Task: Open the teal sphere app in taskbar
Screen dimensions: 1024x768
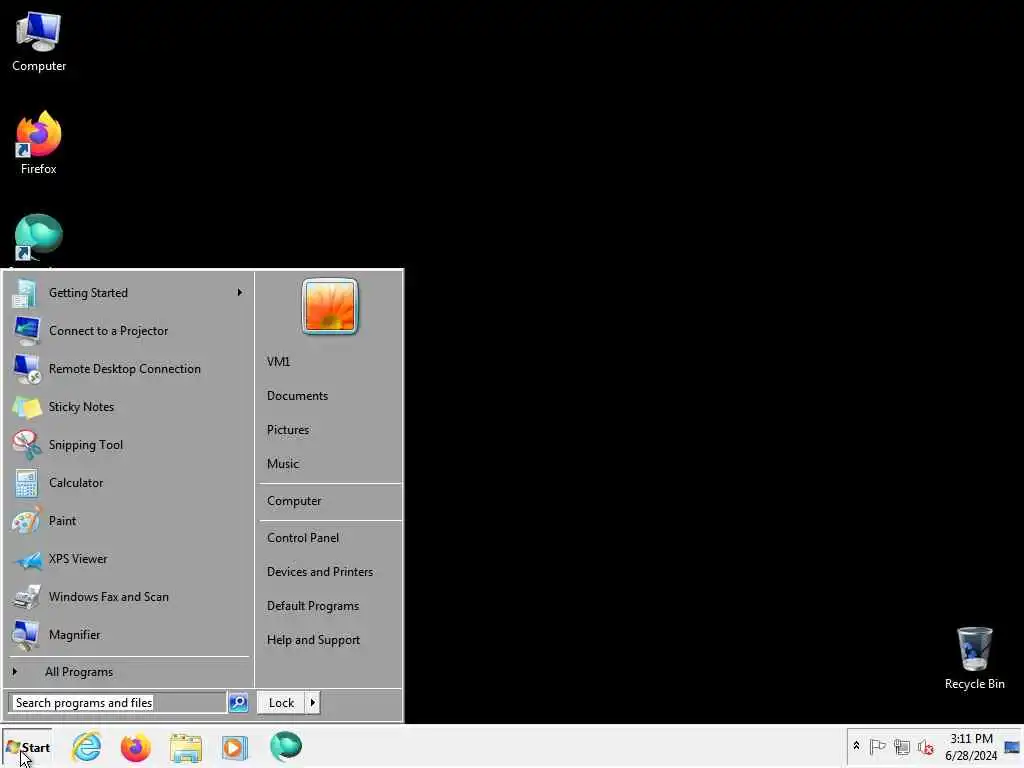Action: 285,746
